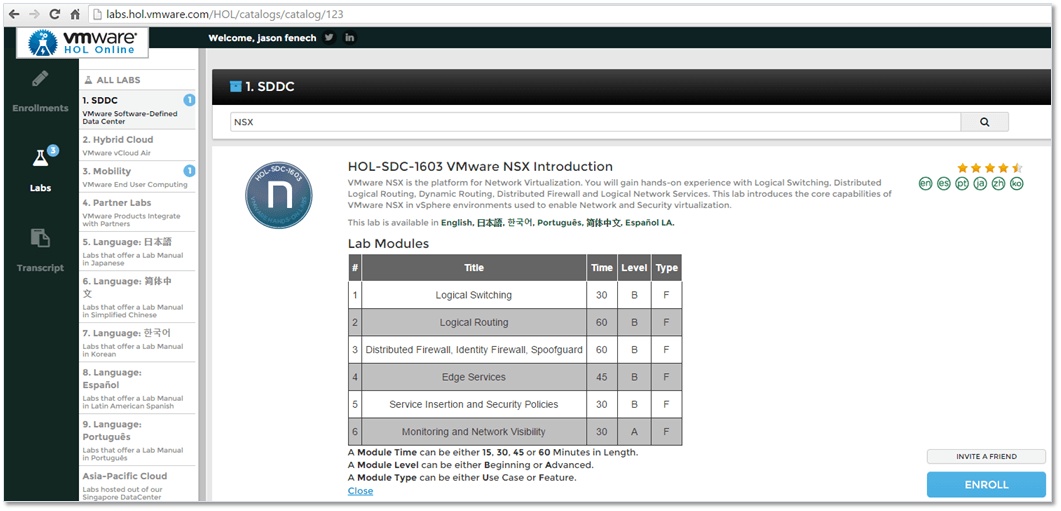Viewport: 1061px width, 511px height.
Task: Select 1. SDDC catalog
Action: [x=137, y=110]
